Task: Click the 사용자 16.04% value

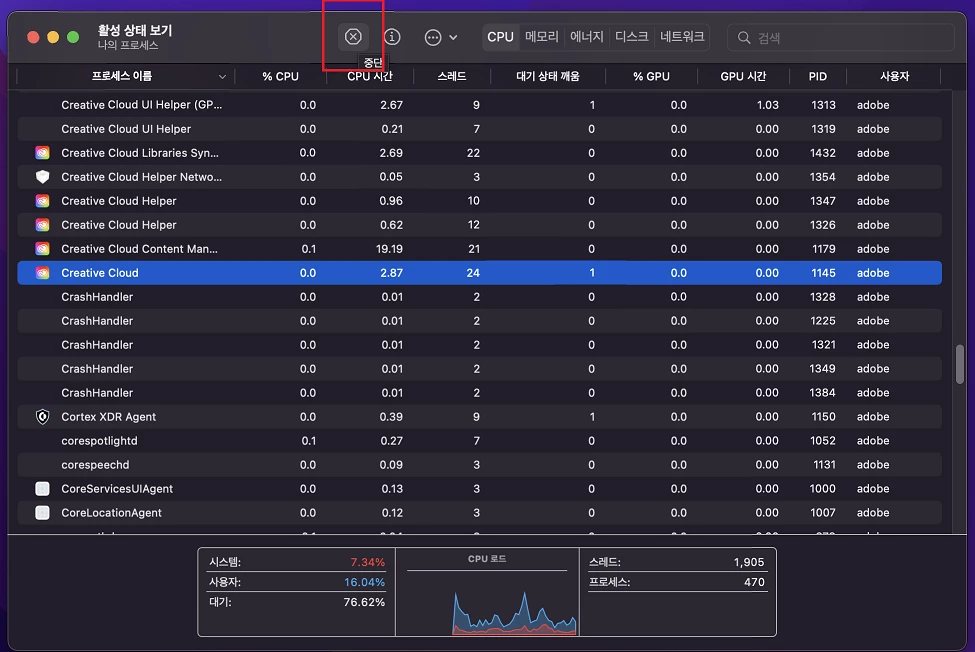Action: (x=364, y=582)
